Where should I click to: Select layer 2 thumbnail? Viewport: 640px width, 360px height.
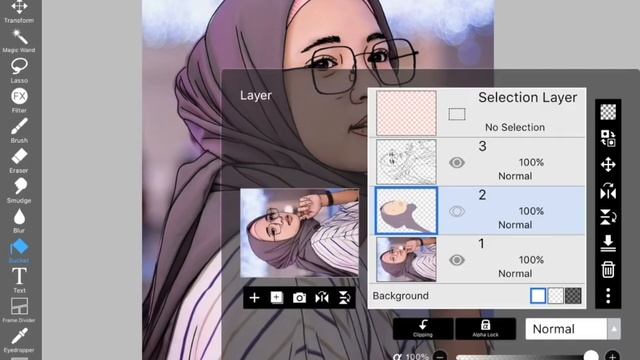[x=406, y=211]
